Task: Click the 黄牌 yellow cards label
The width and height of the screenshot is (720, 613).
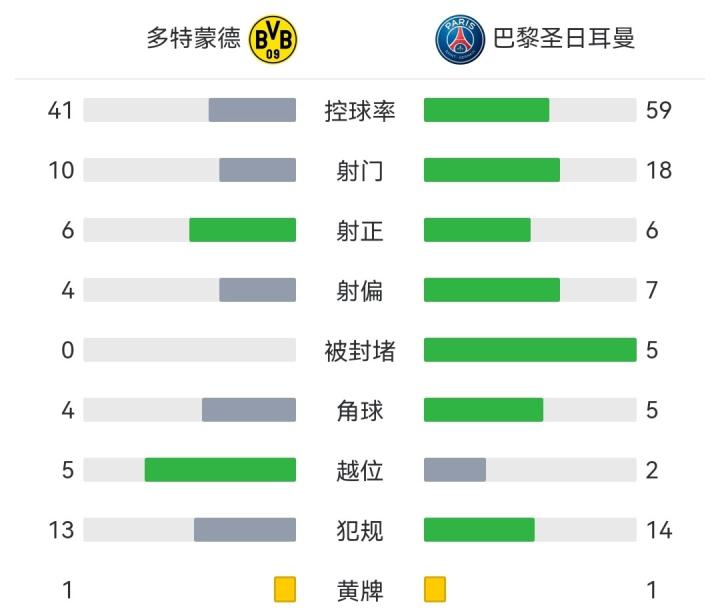Action: pos(360,590)
